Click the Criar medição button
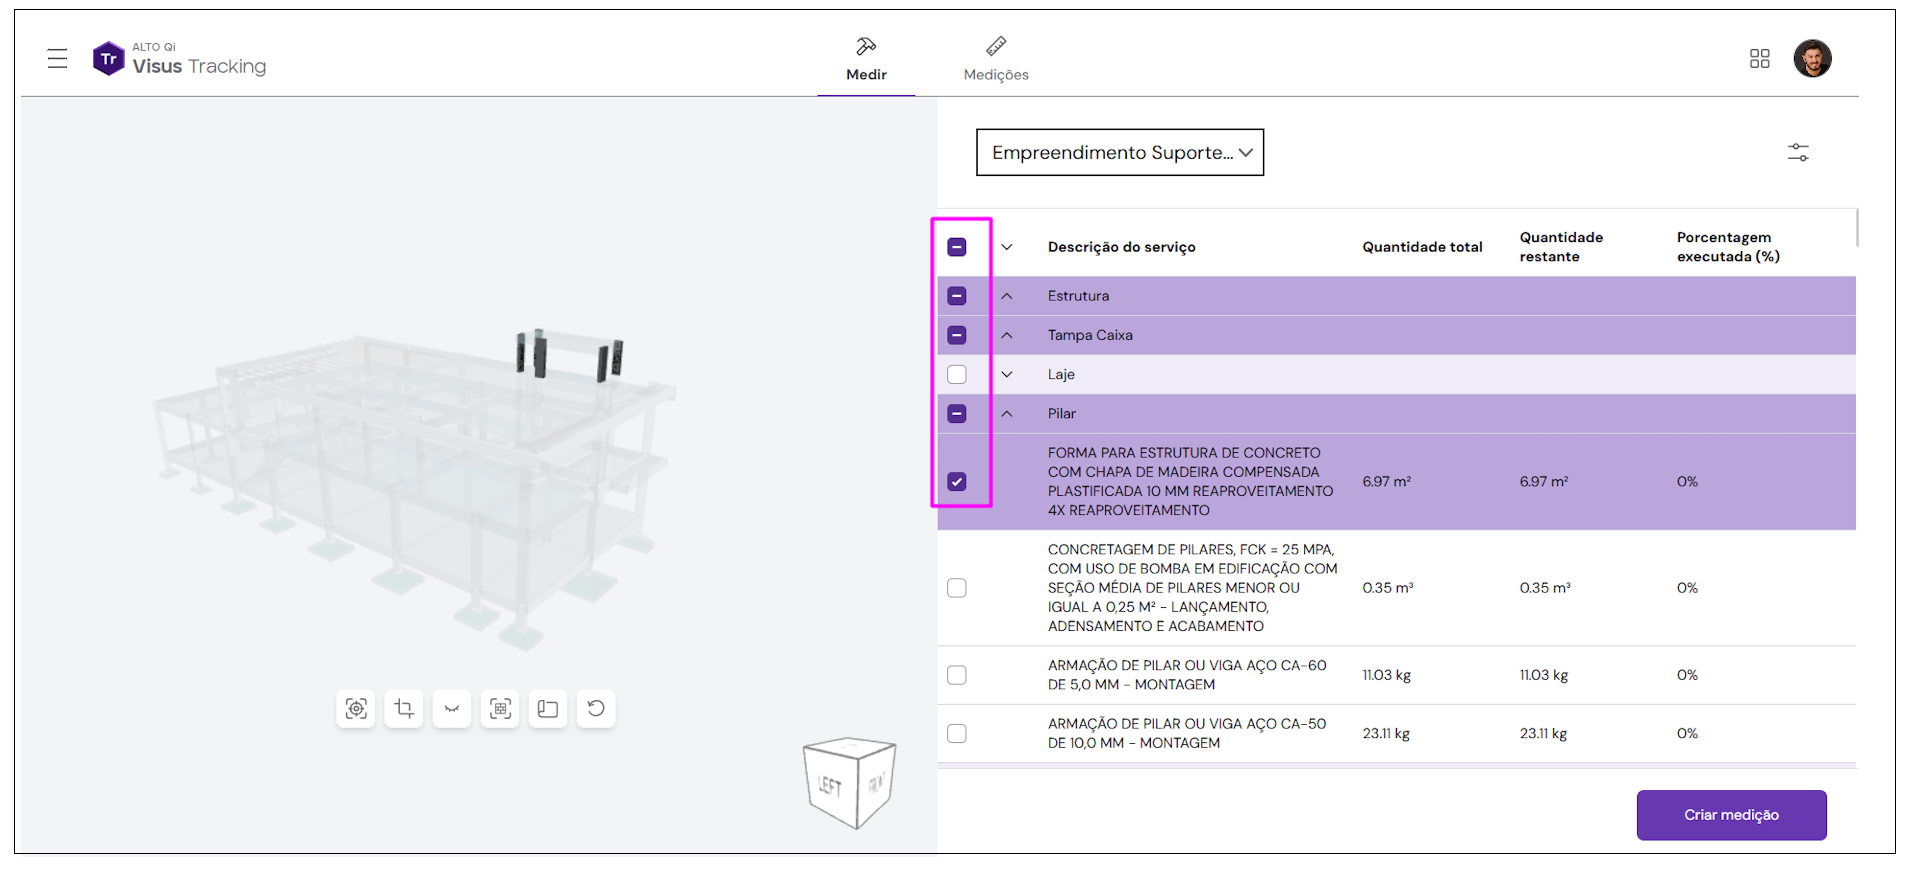1911x871 pixels. 1730,815
